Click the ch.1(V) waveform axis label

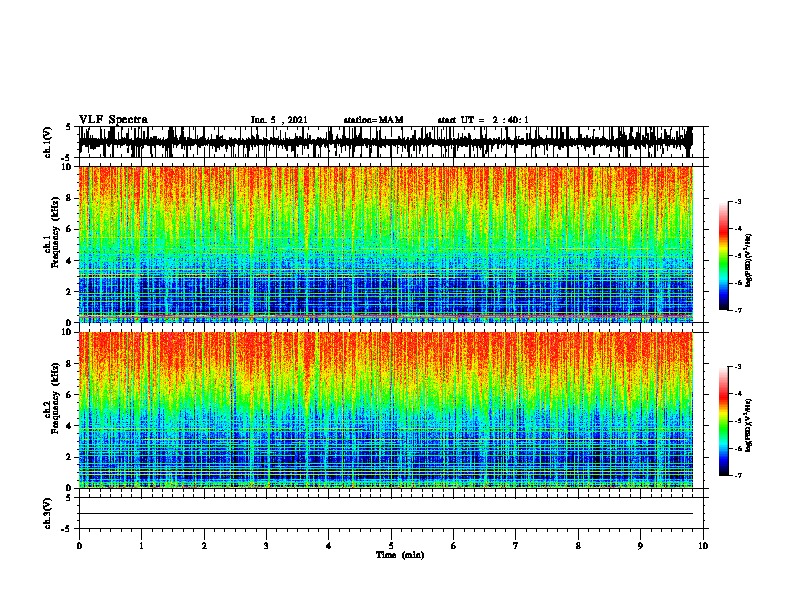pos(48,142)
